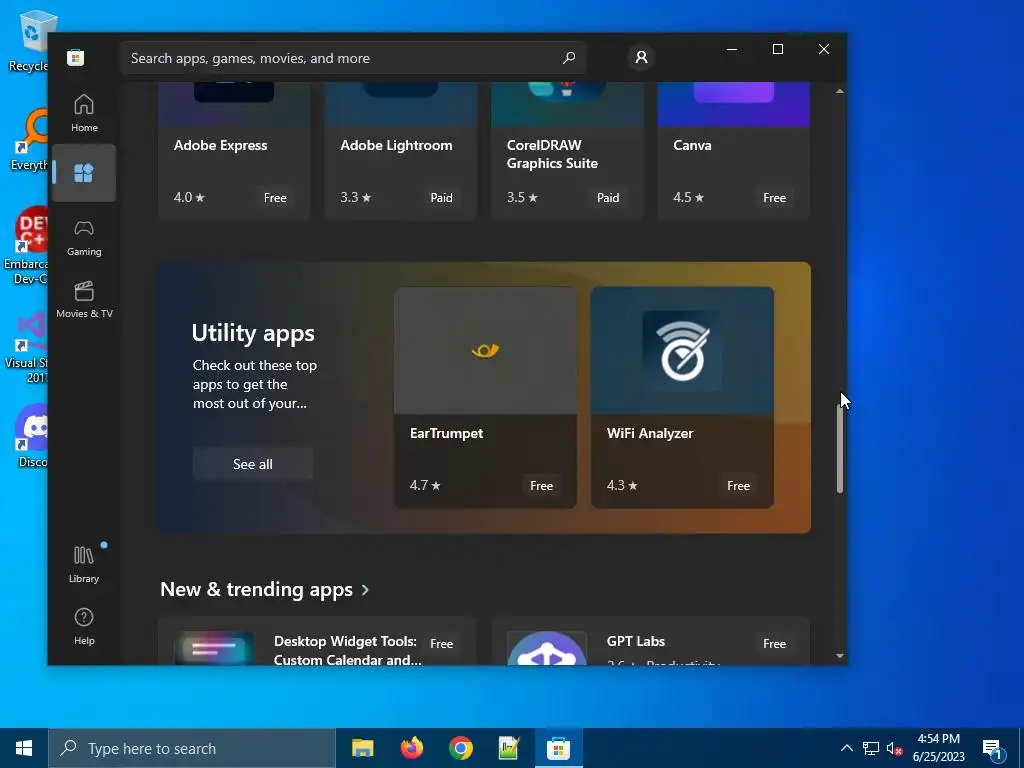This screenshot has width=1024, height=768.
Task: Click Desktop Widget Tools title text
Action: tap(347, 650)
